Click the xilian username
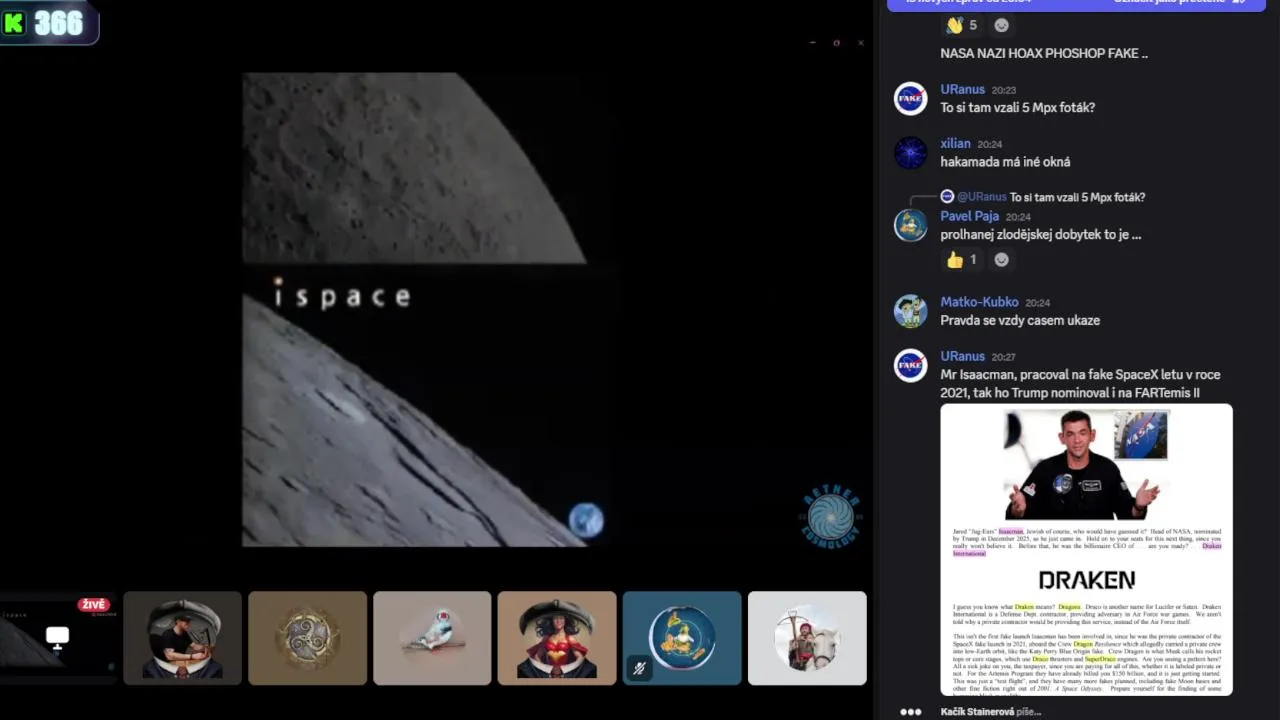Image resolution: width=1280 pixels, height=720 pixels. click(x=955, y=143)
